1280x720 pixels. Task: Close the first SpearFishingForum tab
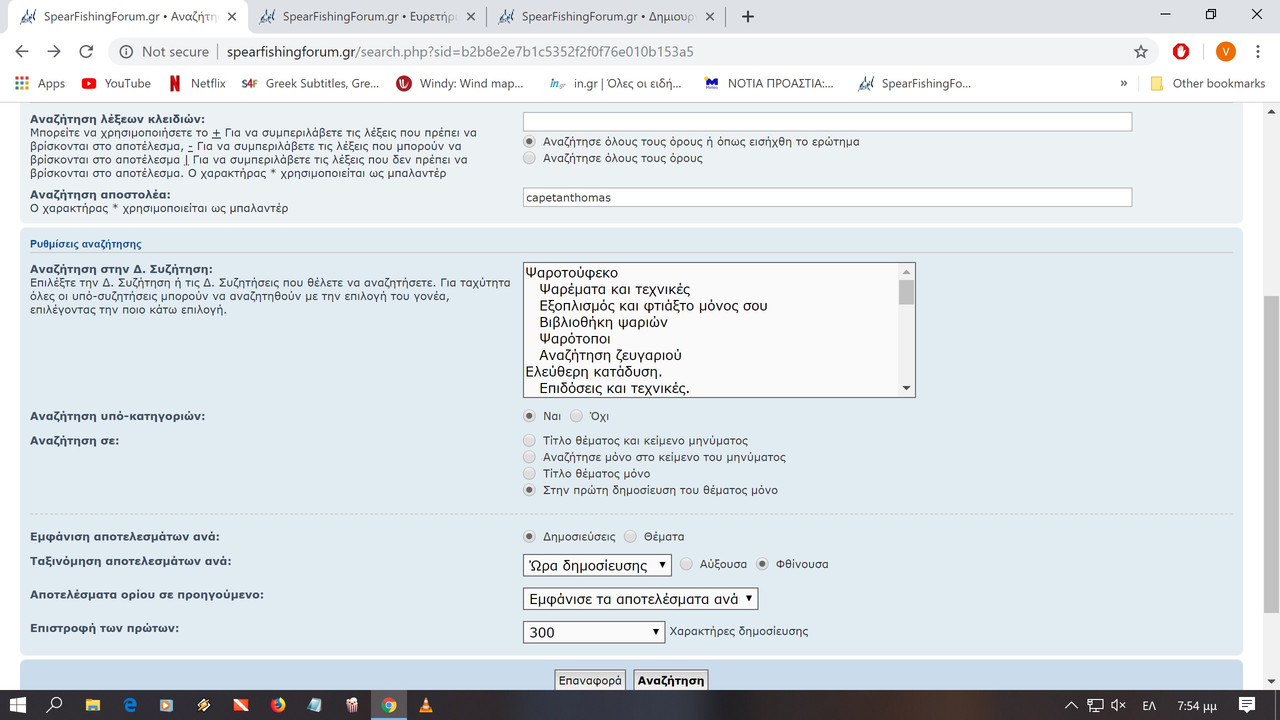[231, 16]
